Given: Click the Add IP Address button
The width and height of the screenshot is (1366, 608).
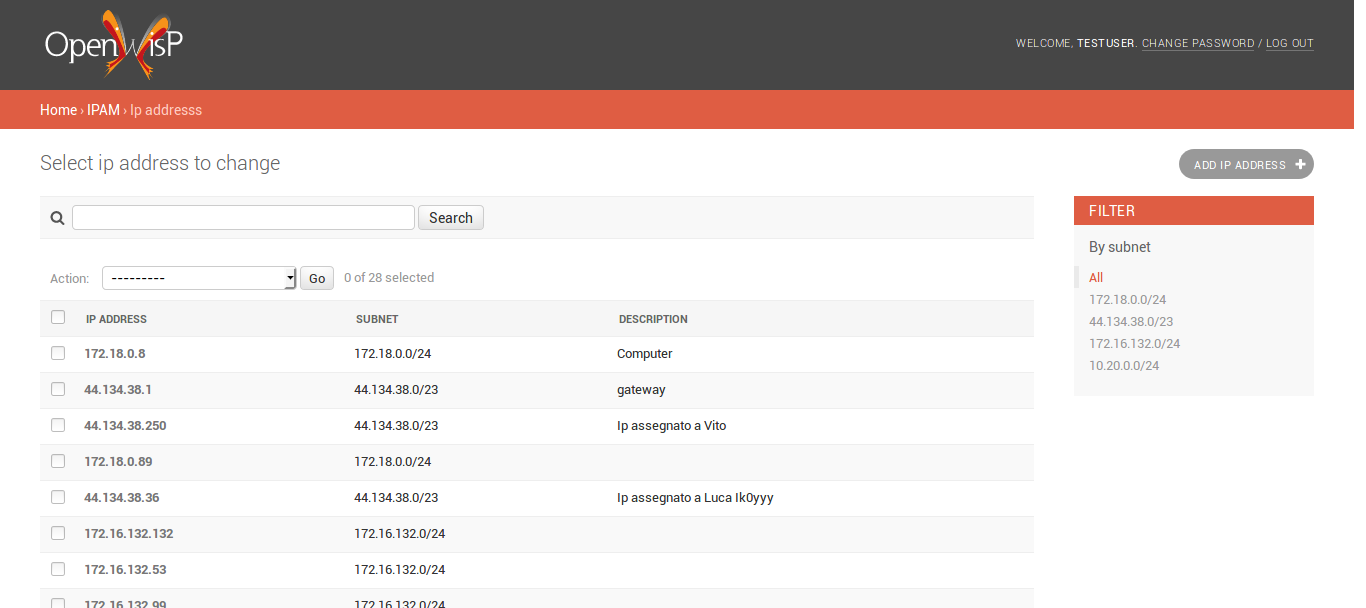Looking at the screenshot, I should click(x=1246, y=164).
